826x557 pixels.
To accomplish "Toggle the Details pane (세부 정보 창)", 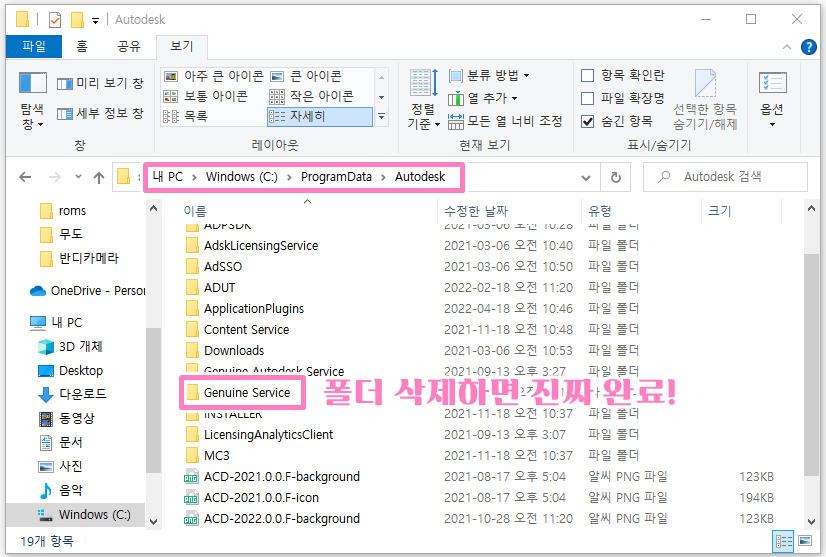I will tap(100, 113).
